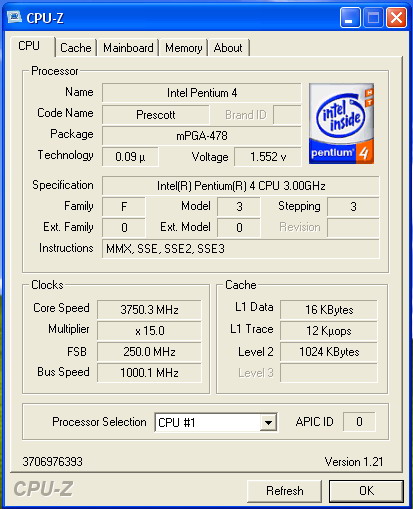
Task: Click the Level 2 cache value field
Action: (329, 352)
